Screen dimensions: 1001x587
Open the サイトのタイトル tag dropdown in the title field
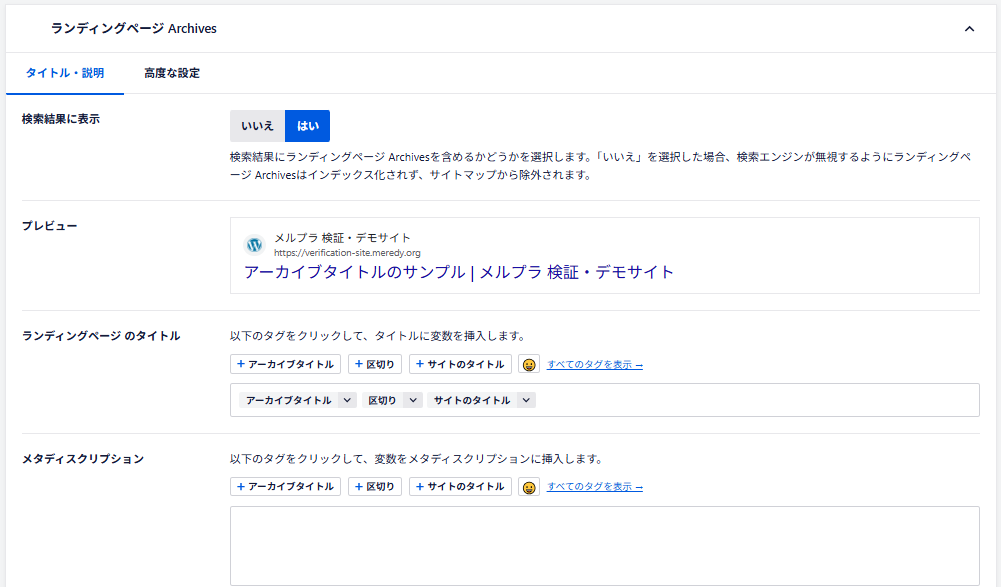coord(526,400)
